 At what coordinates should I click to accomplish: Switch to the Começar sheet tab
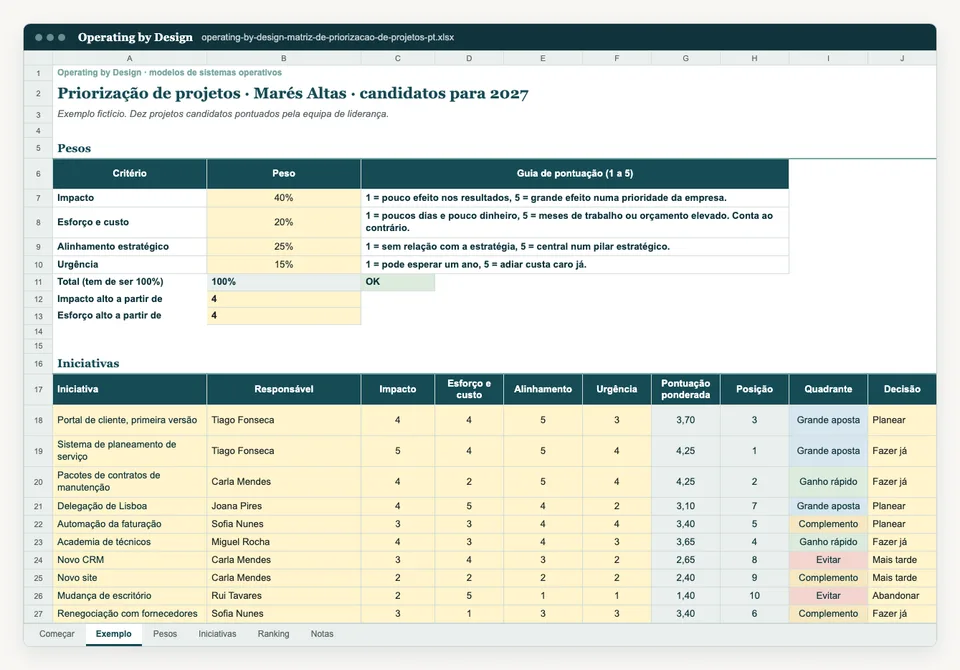(57, 634)
